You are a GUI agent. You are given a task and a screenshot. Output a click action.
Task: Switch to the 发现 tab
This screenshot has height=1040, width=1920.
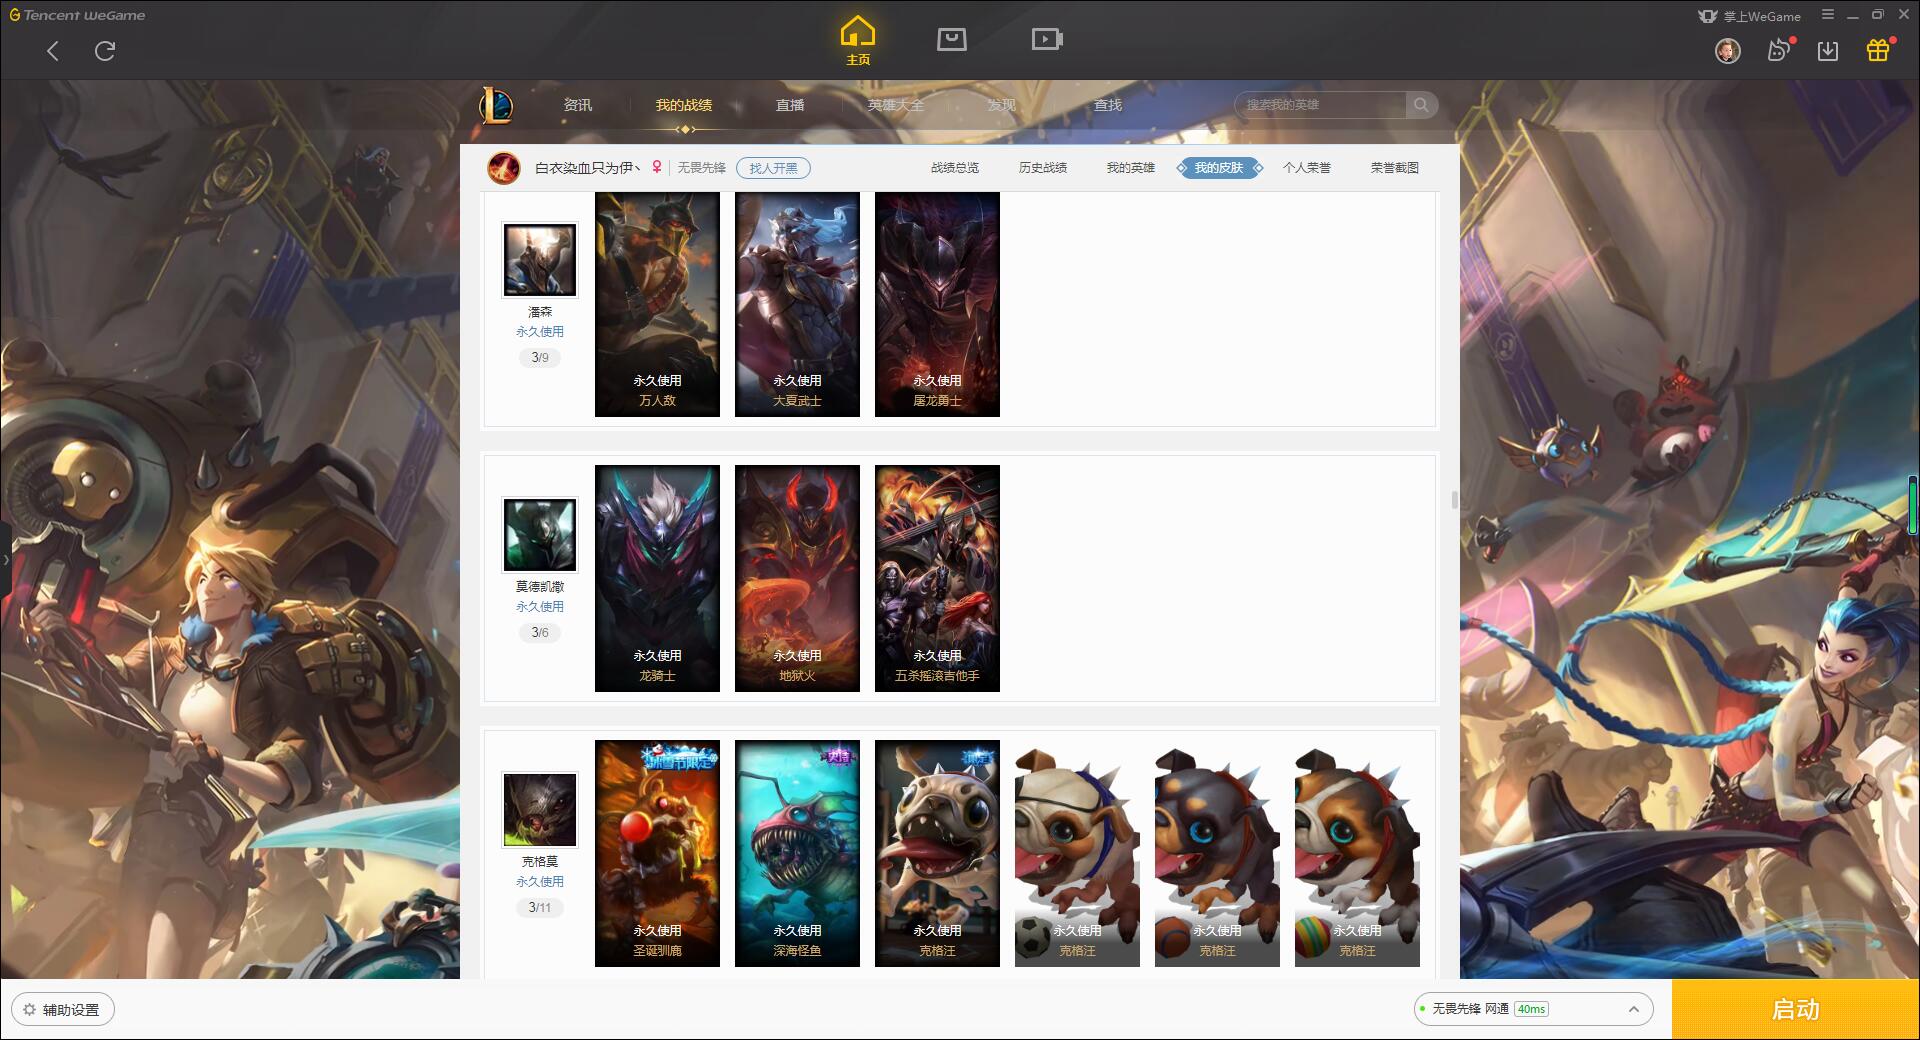(1002, 105)
